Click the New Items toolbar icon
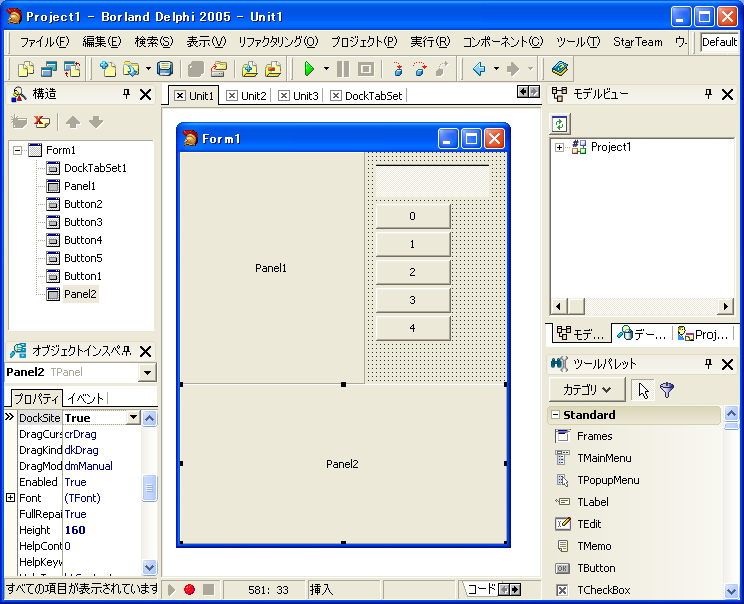This screenshot has width=744, height=604. 108,69
